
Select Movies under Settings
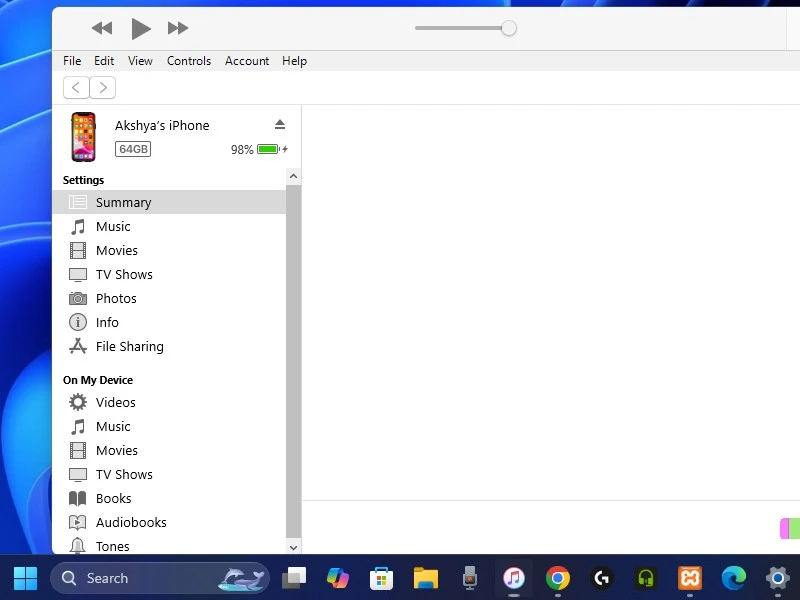(x=169, y=250)
